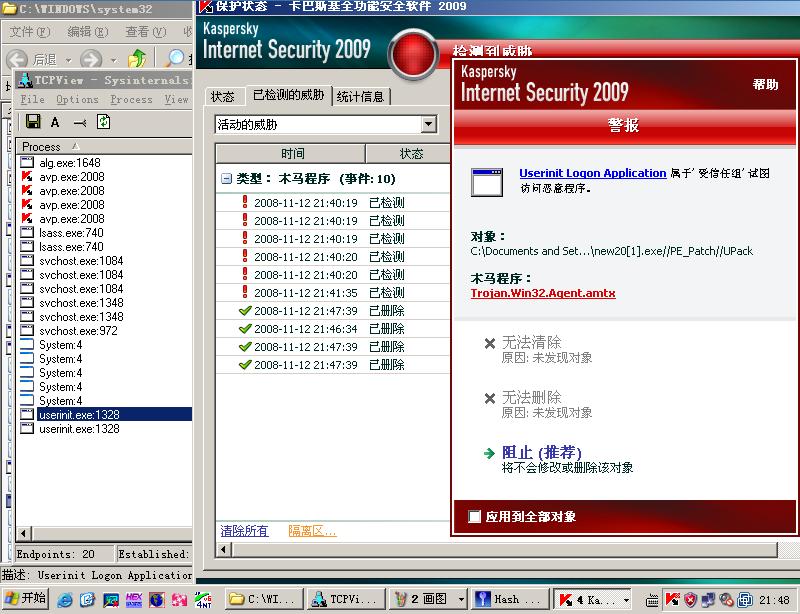Click the process icon beside alg.exe:1648
Viewport: 800px width, 614px height.
click(x=27, y=163)
